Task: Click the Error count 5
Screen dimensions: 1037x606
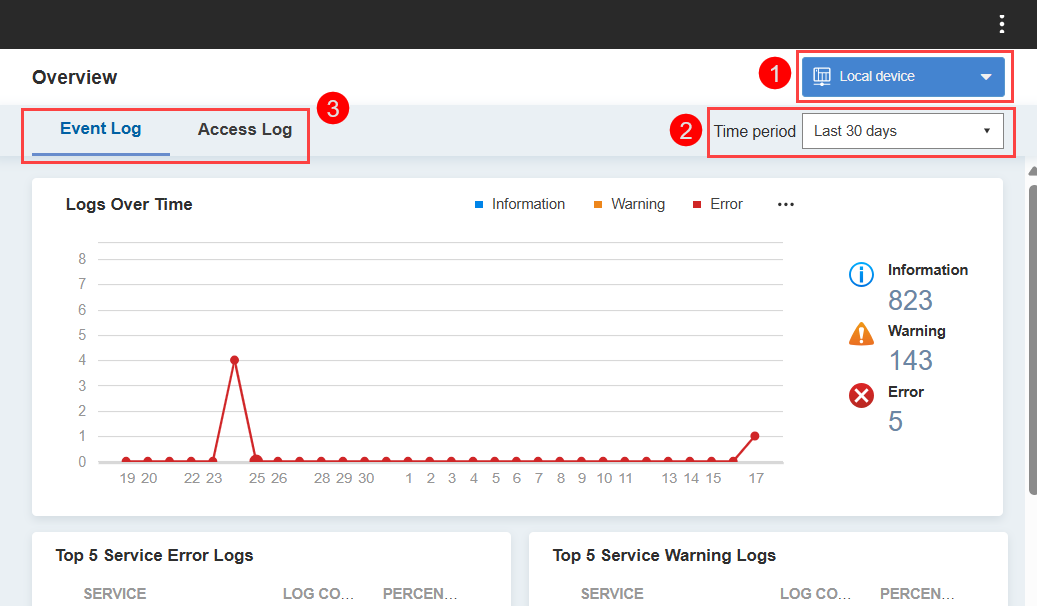Action: 895,421
